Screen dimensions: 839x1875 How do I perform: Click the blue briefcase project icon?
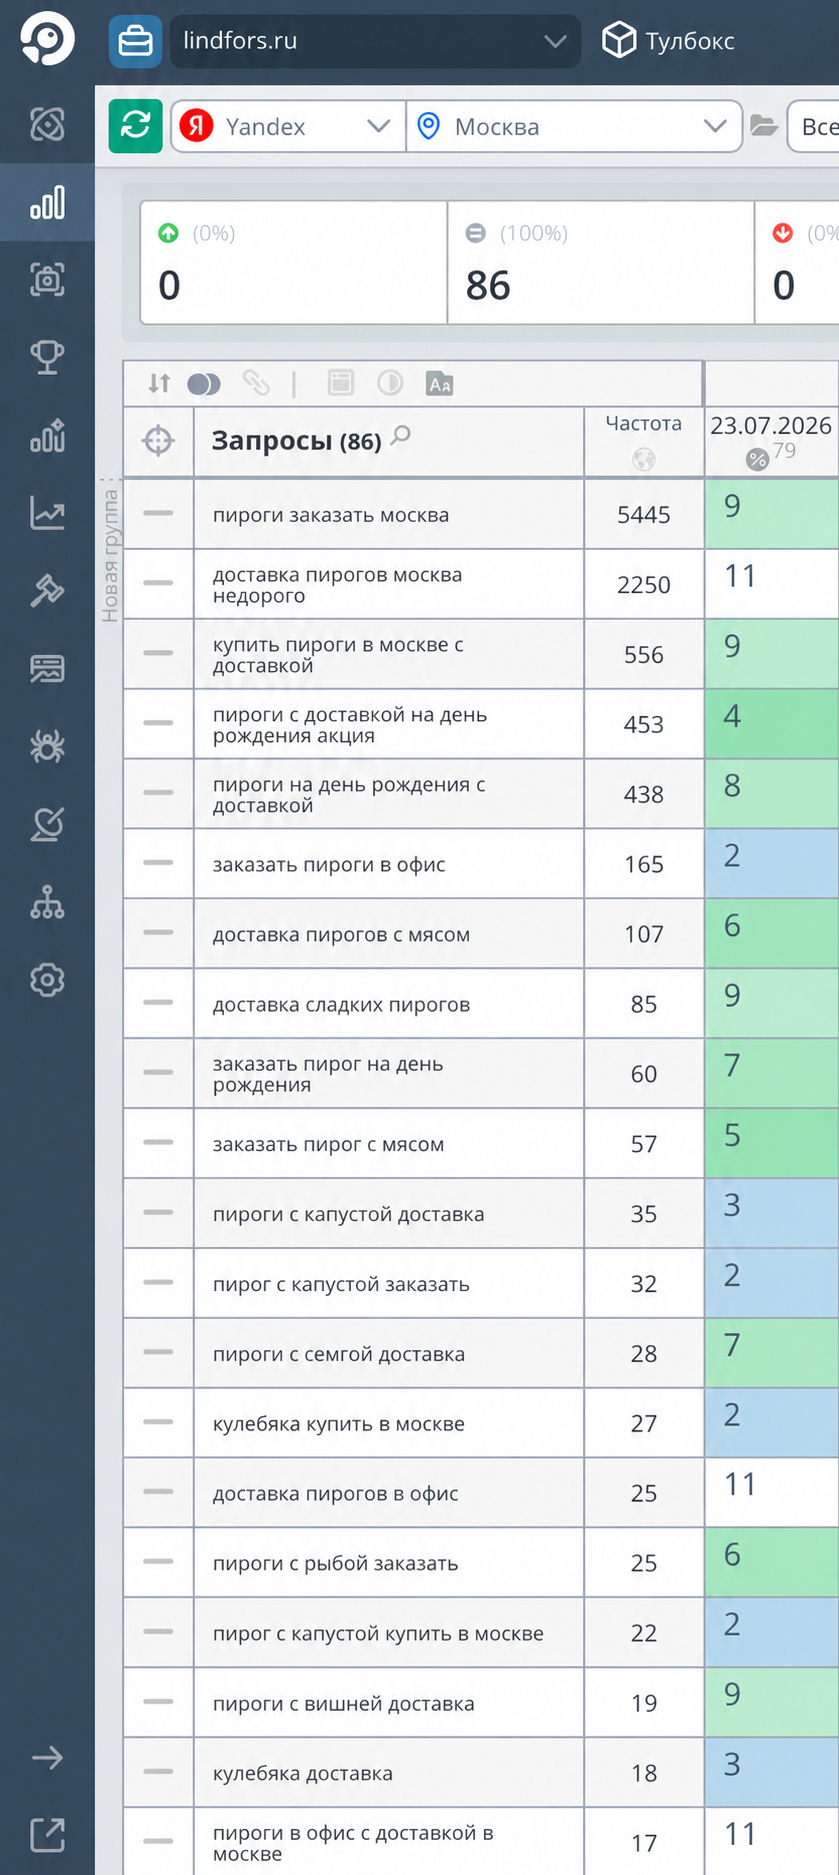click(135, 41)
